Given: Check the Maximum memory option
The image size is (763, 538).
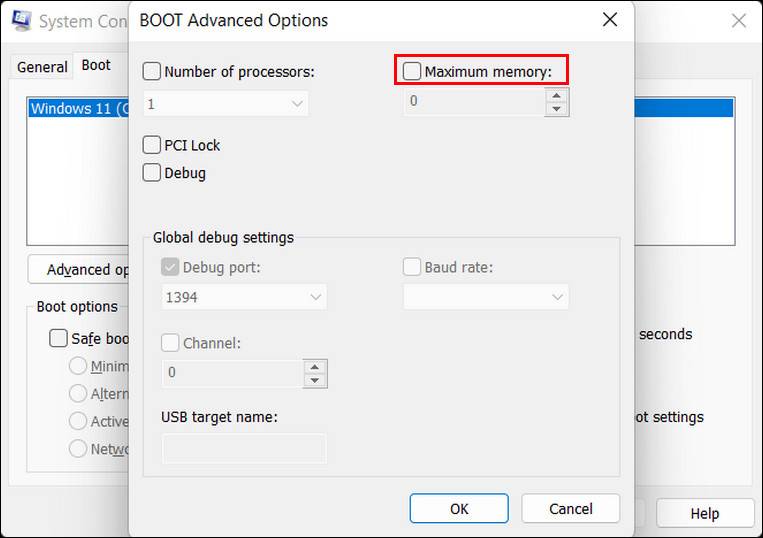Looking at the screenshot, I should click(412, 71).
